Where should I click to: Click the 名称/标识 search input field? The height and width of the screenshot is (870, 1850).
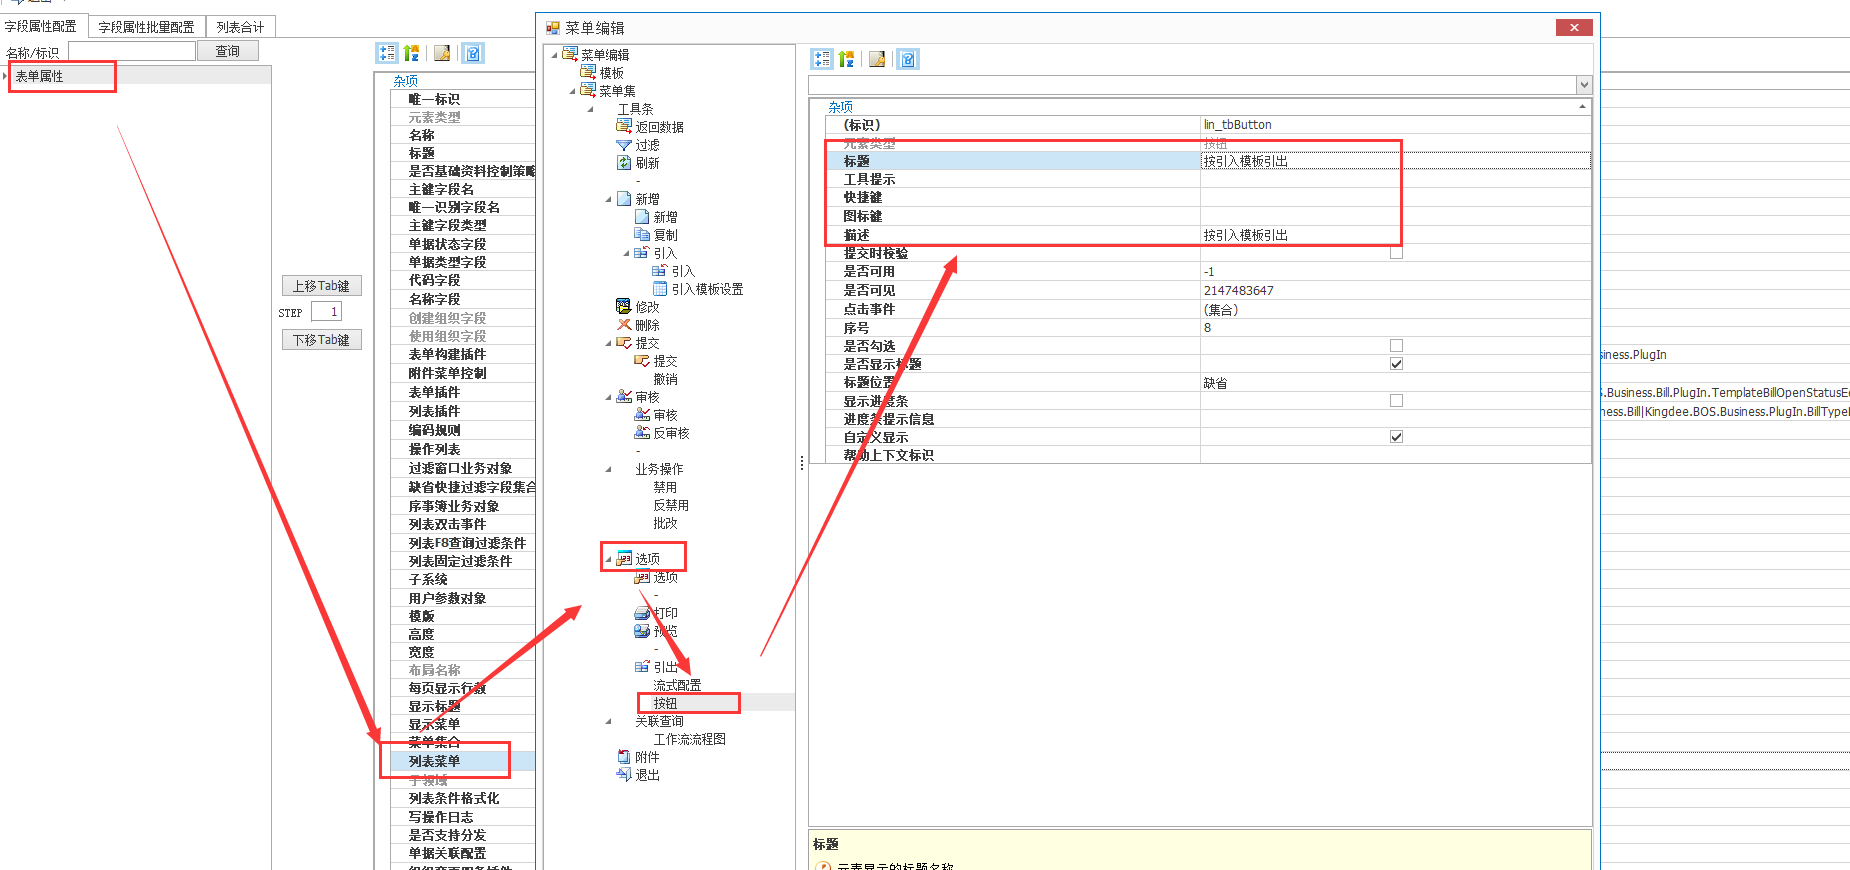(x=132, y=51)
